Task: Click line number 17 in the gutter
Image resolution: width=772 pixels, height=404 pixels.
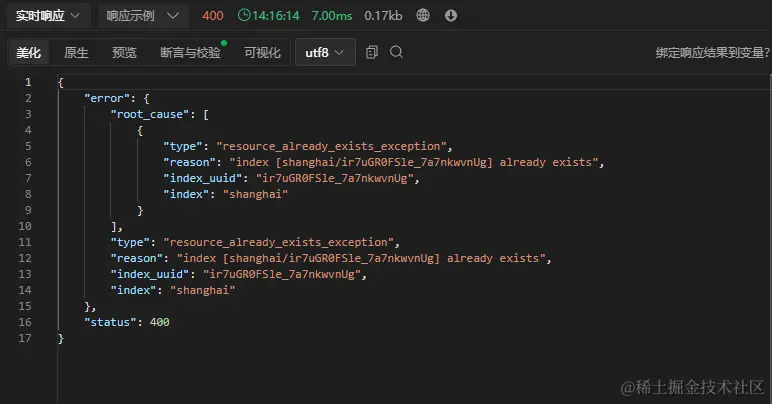Action: [x=25, y=339]
